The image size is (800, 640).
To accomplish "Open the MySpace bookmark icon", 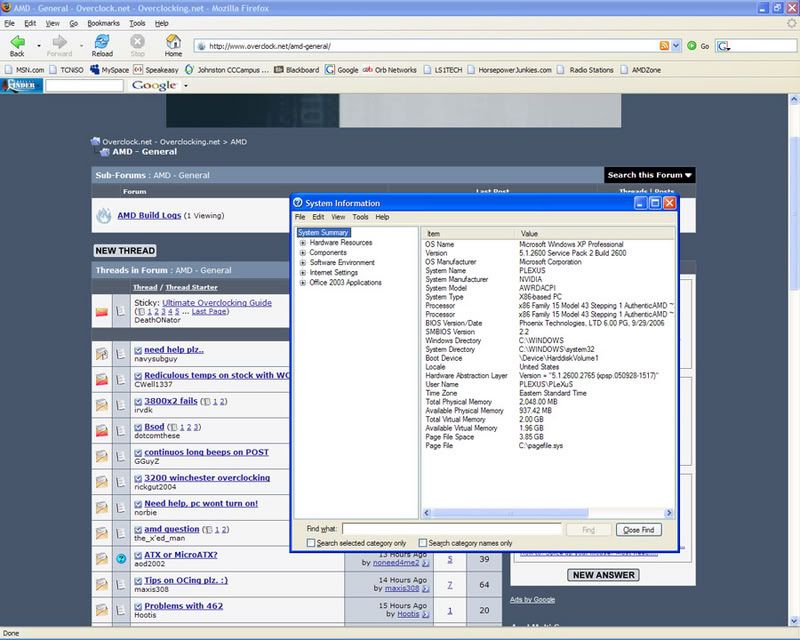I will [94, 69].
